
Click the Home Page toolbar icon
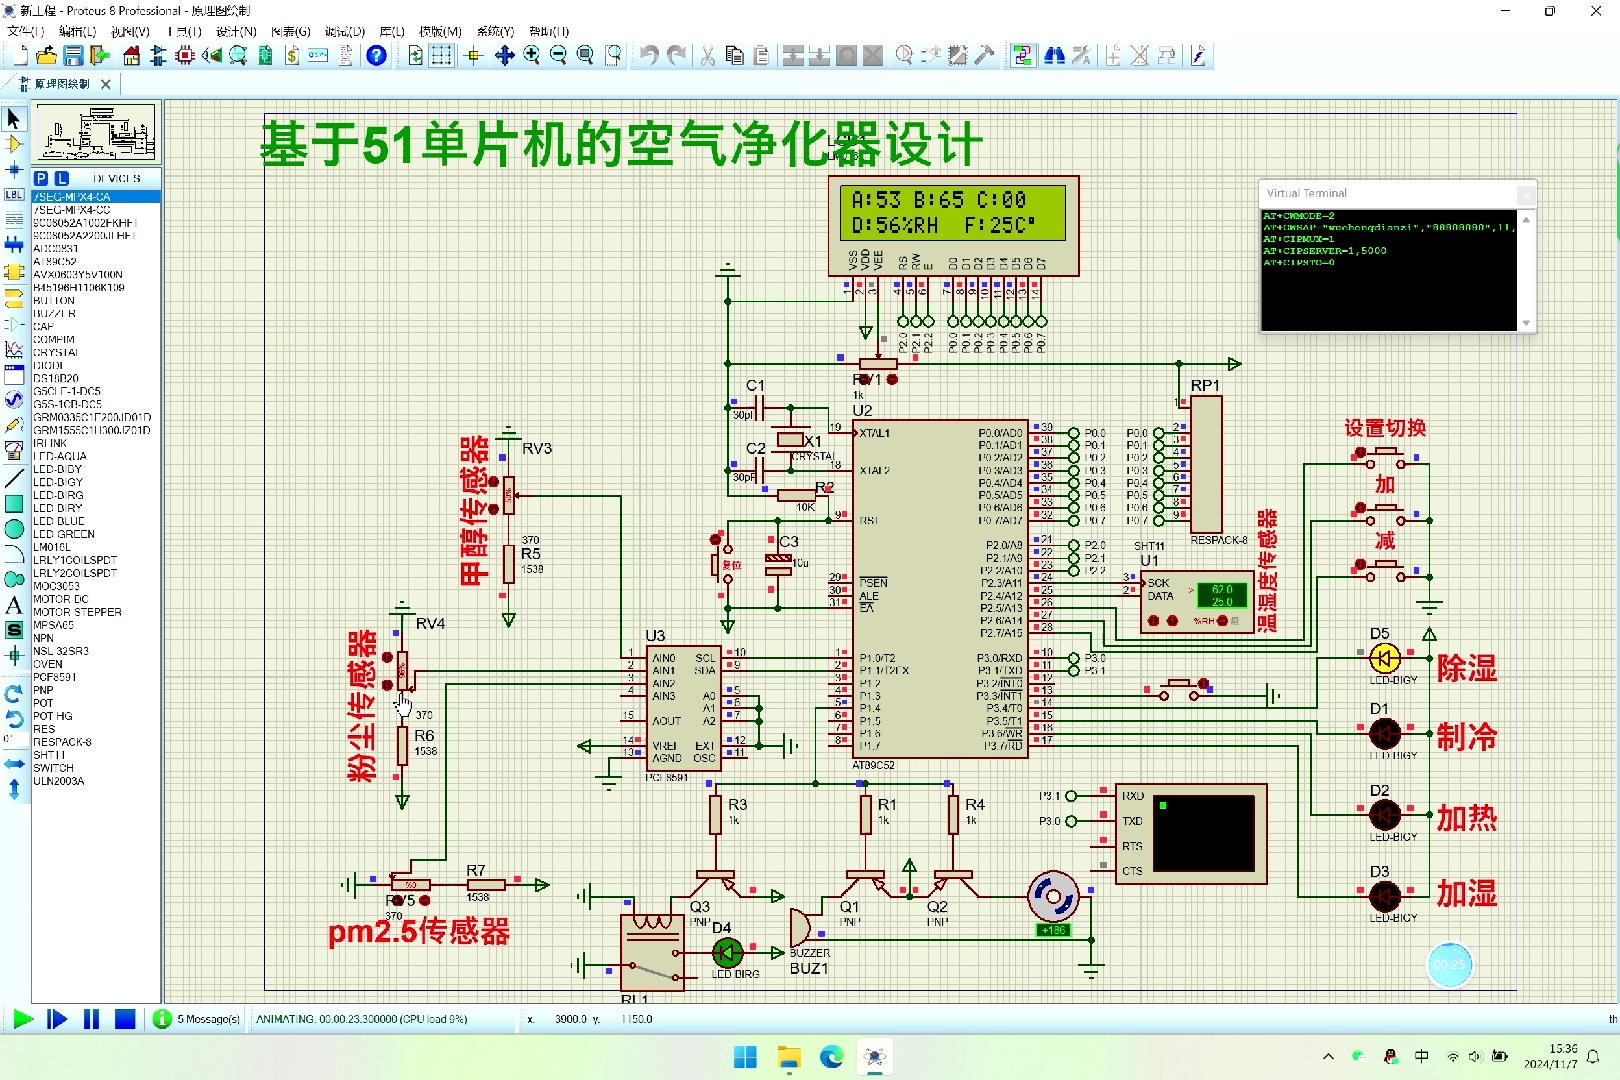[x=131, y=56]
